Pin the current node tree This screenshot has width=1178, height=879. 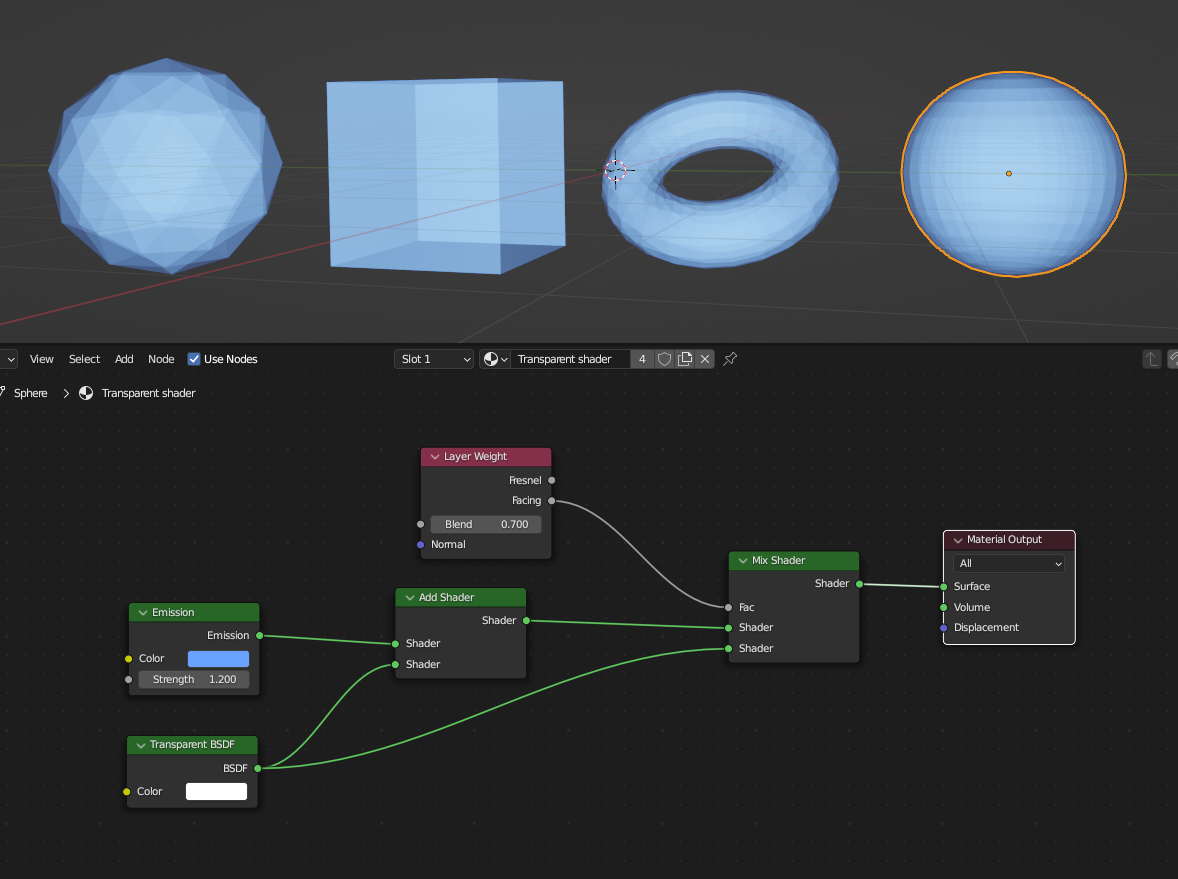[729, 358]
